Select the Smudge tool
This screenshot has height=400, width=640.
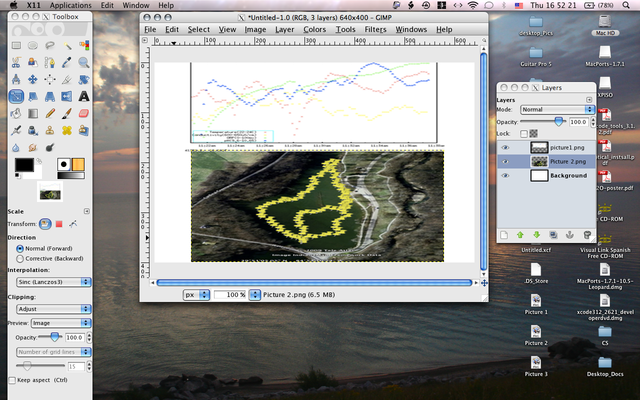(x=33, y=147)
